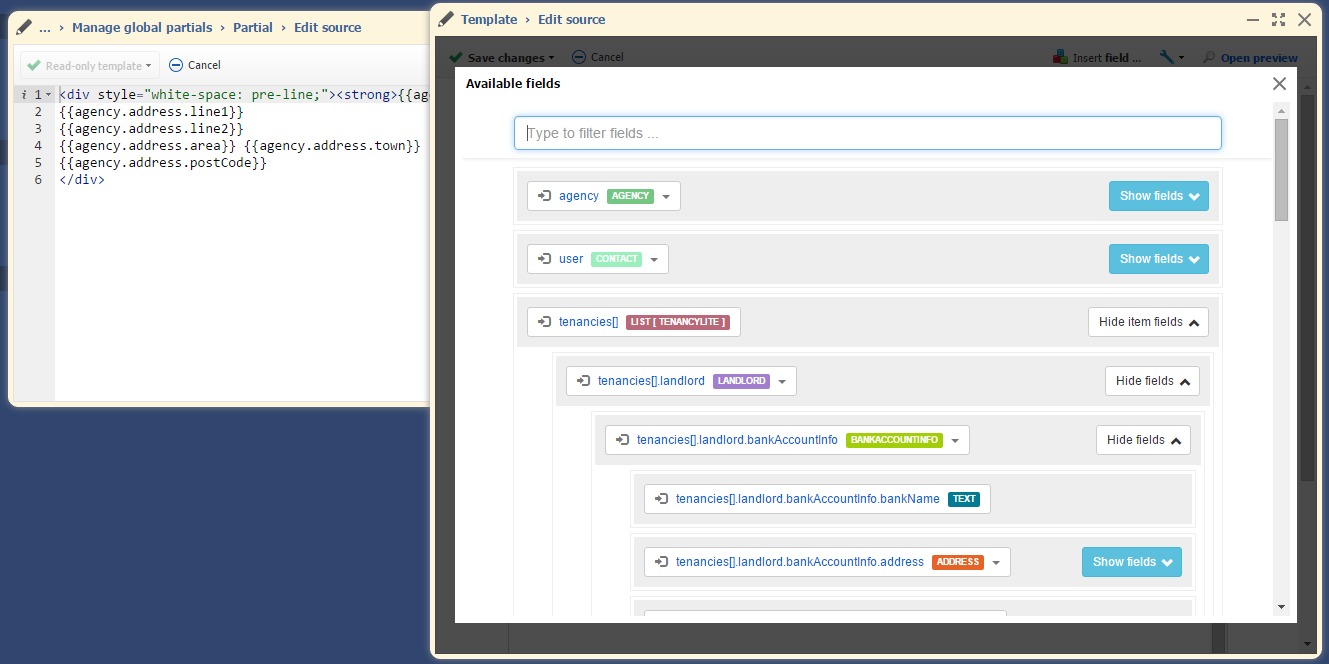Click the Available fields vertical scrollbar thumb

(1281, 168)
